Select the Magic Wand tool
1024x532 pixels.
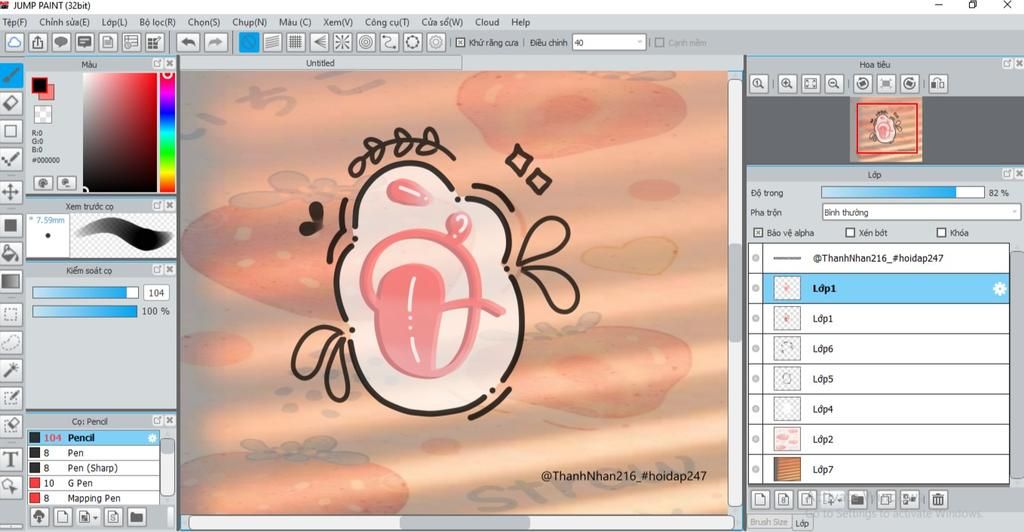click(10, 370)
